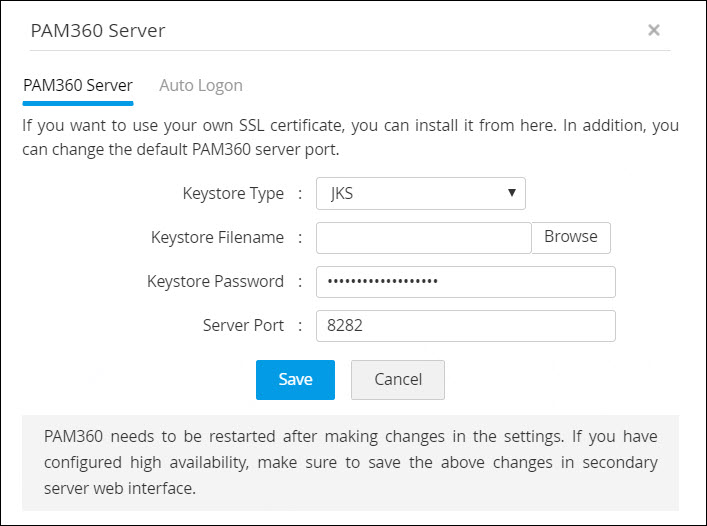Viewport: 707px width, 526px height.
Task: Cancel the changes
Action: coord(398,379)
